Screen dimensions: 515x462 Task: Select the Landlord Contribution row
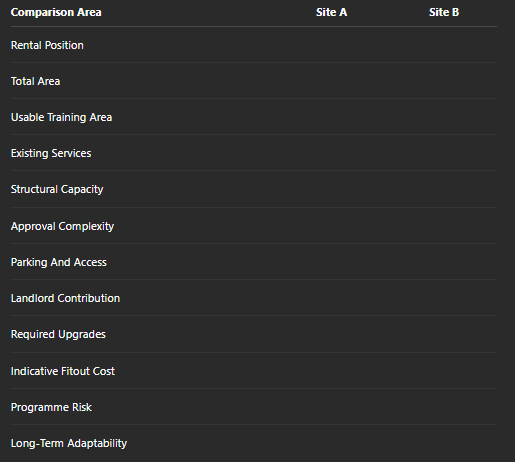pos(254,298)
